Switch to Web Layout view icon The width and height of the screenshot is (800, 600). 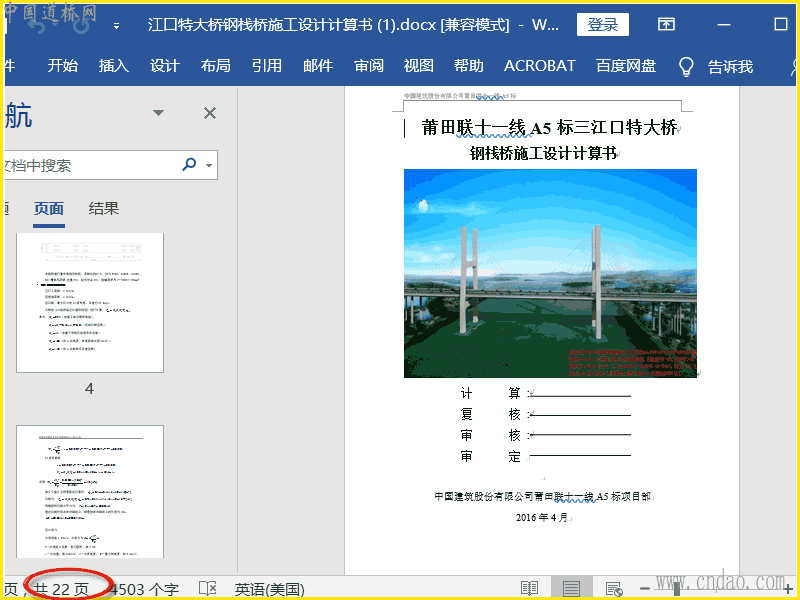(614, 588)
